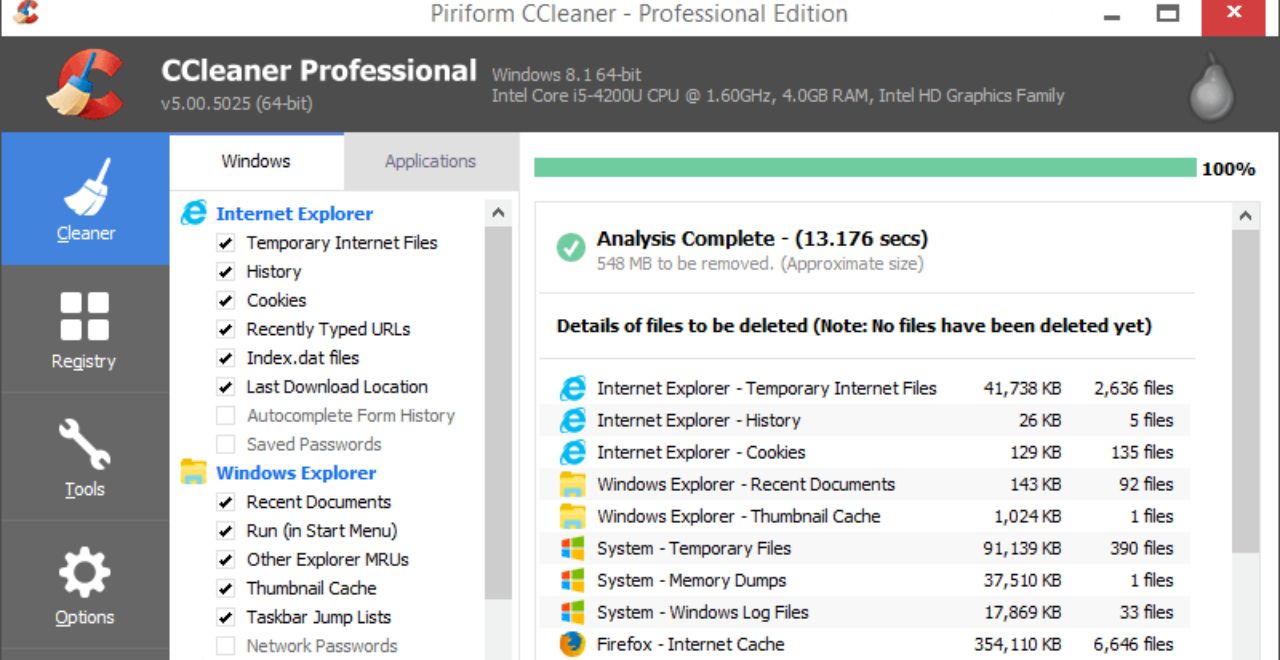Viewport: 1280px width, 660px height.
Task: Click the '91,139 KB' size value
Action: [x=1023, y=548]
